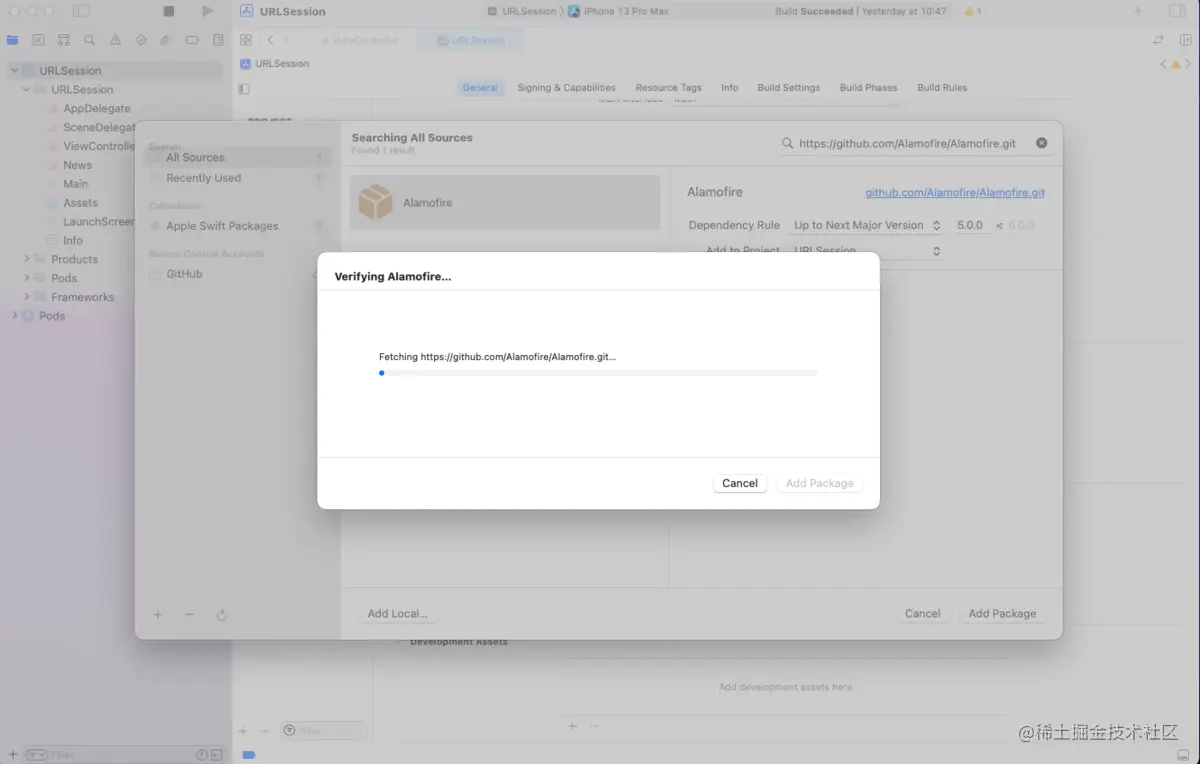Switch to the Build Phases tab
Image resolution: width=1200 pixels, height=764 pixels.
(x=868, y=88)
